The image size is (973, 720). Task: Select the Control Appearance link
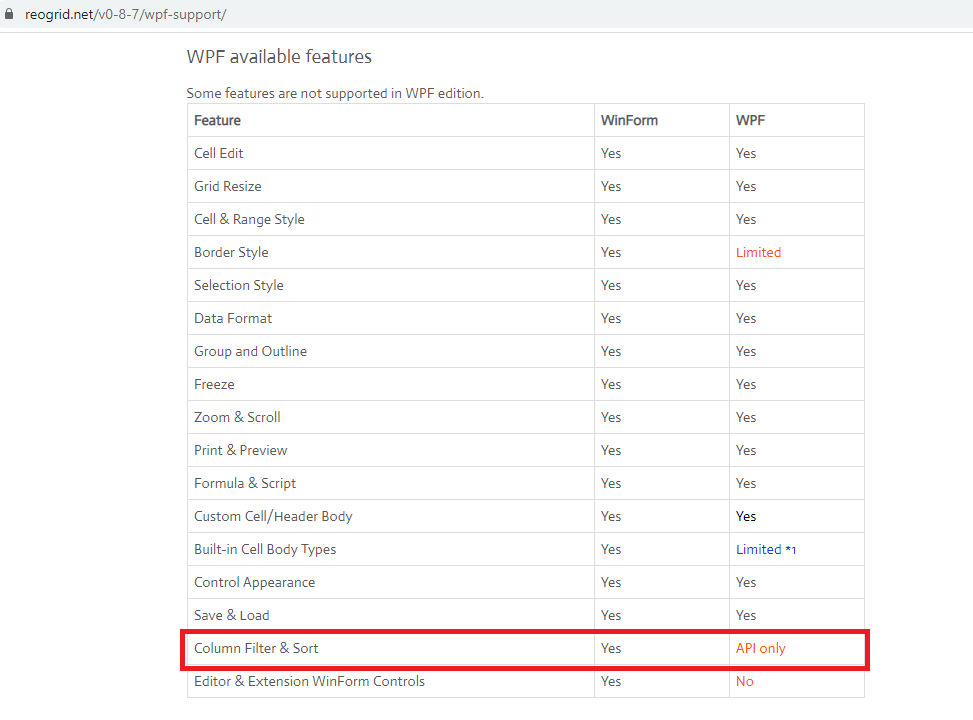[x=254, y=582]
